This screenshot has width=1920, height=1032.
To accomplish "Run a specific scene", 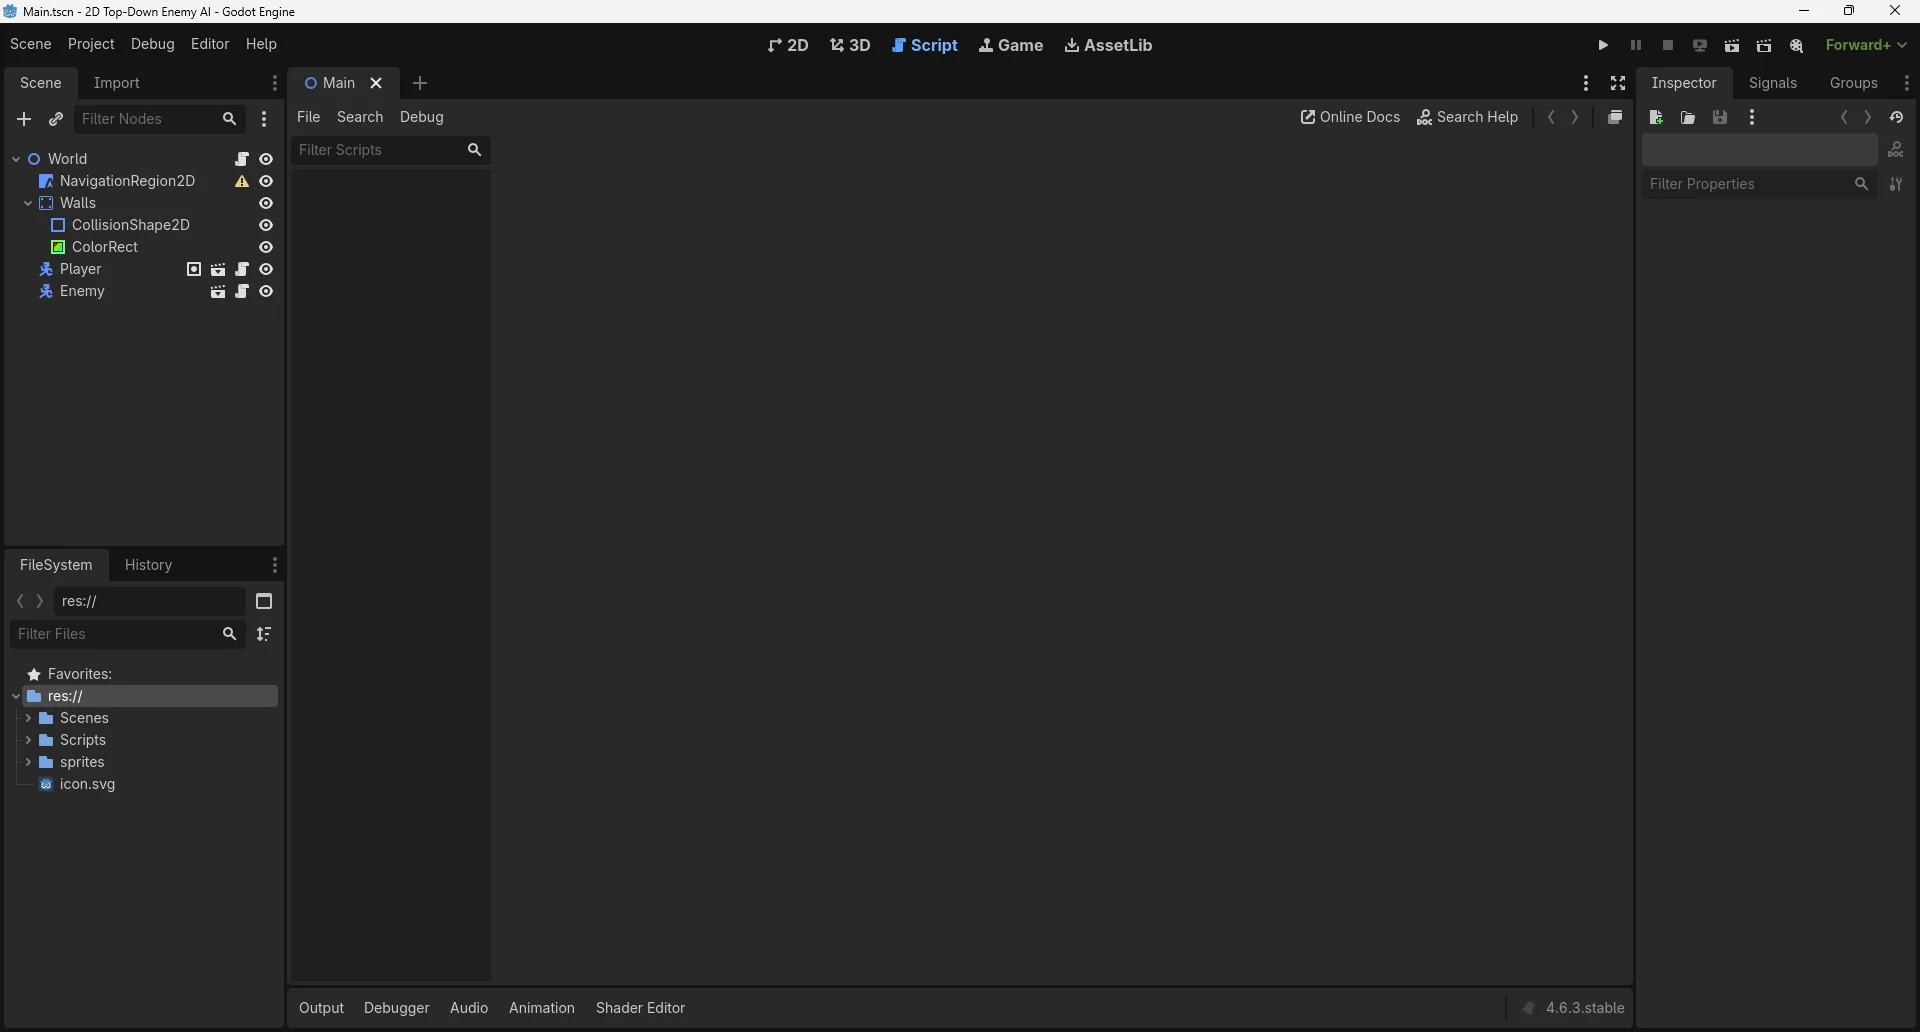I will (x=1764, y=45).
